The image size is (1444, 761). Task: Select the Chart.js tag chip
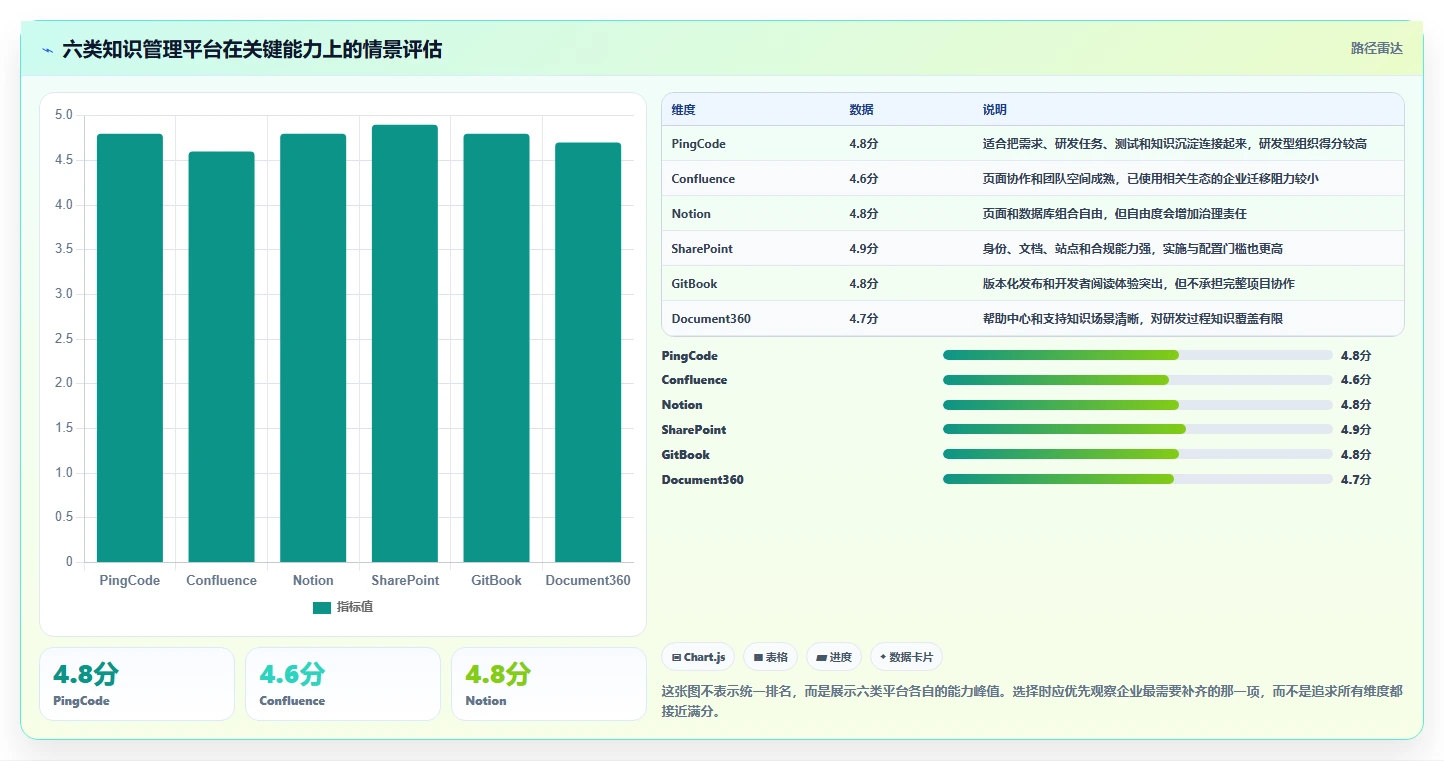698,657
